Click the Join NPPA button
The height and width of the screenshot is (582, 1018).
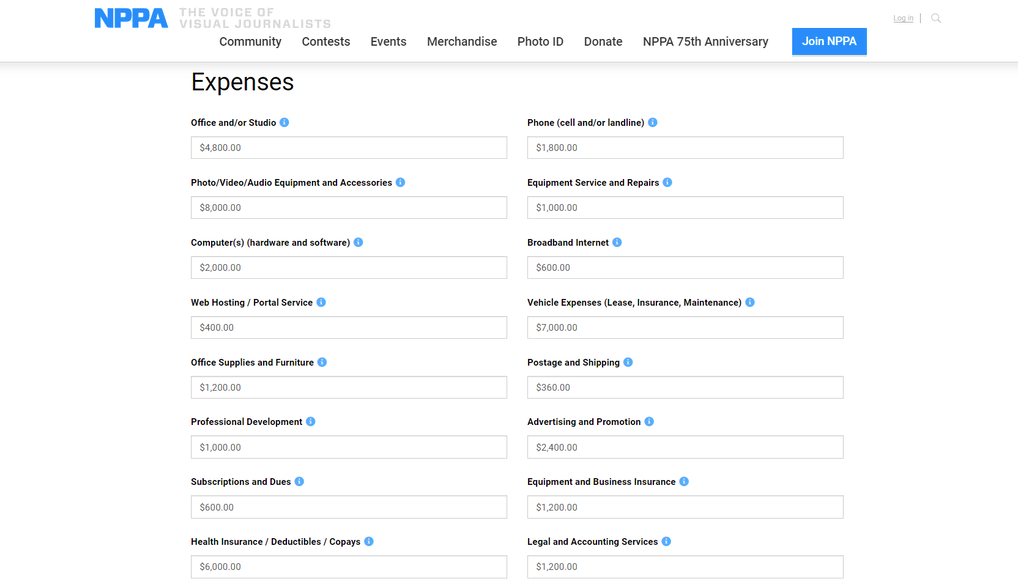tap(829, 42)
